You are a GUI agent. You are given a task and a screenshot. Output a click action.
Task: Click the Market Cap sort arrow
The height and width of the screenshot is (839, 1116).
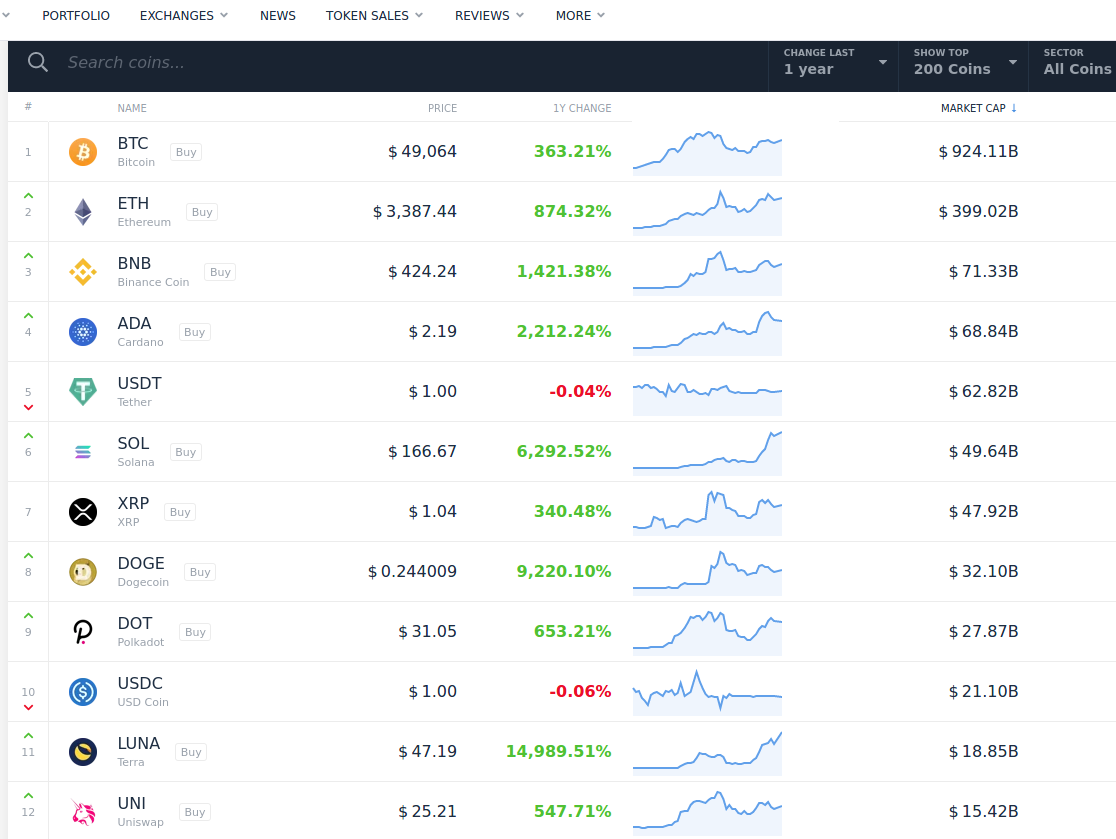(1014, 108)
